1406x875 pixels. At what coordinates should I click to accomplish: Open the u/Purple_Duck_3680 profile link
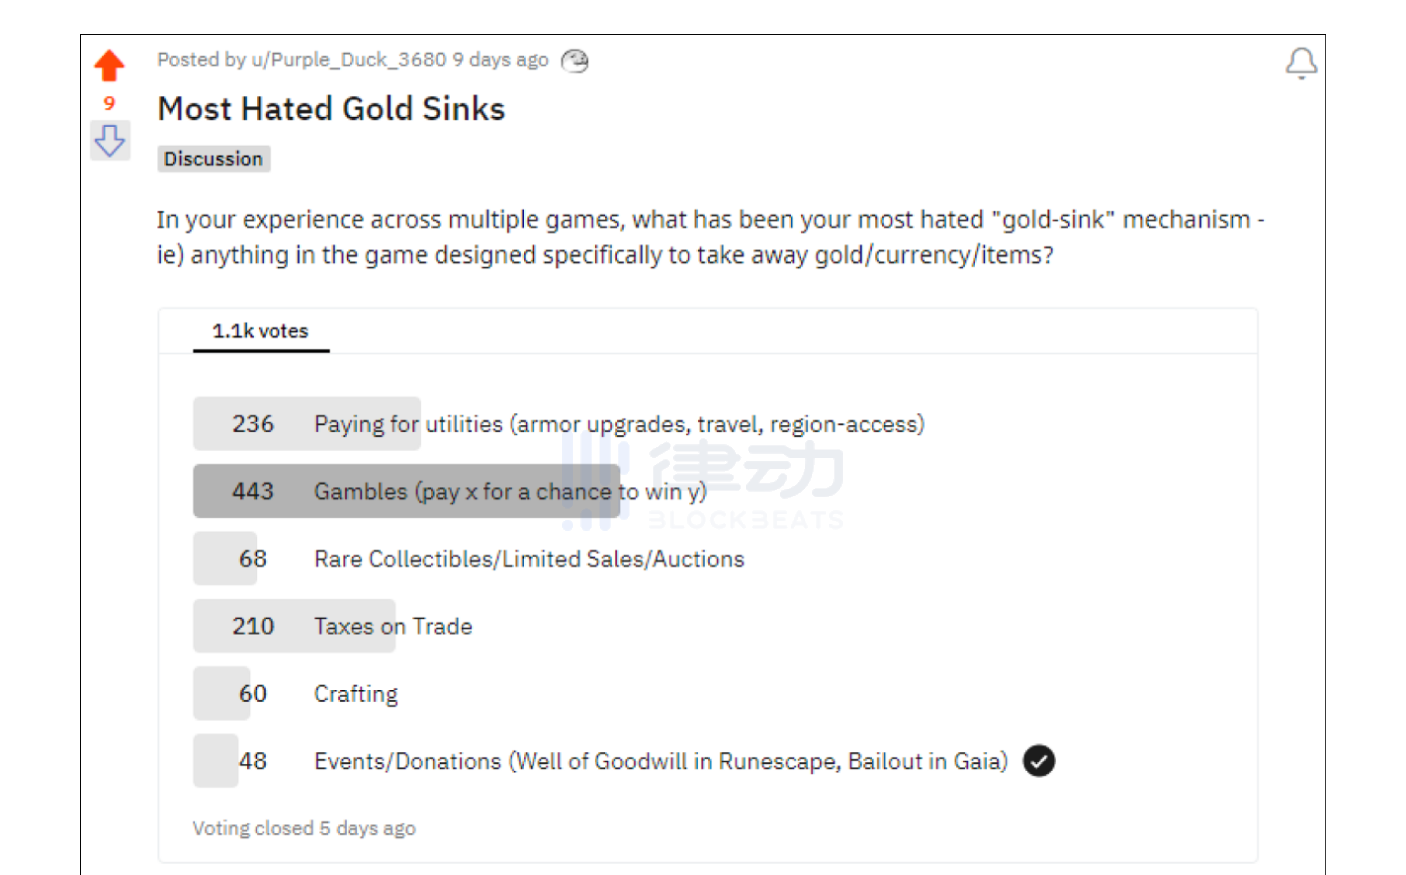point(349,60)
